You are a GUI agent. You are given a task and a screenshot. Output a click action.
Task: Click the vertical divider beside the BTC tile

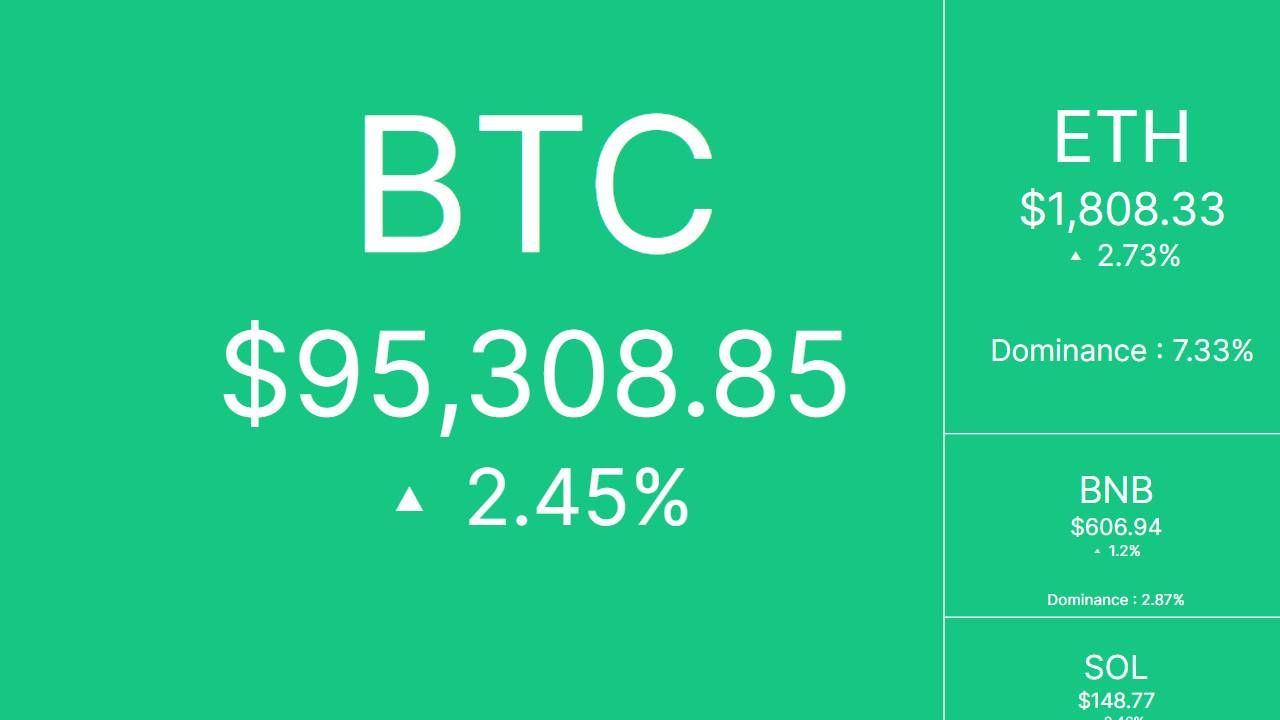coord(944,300)
